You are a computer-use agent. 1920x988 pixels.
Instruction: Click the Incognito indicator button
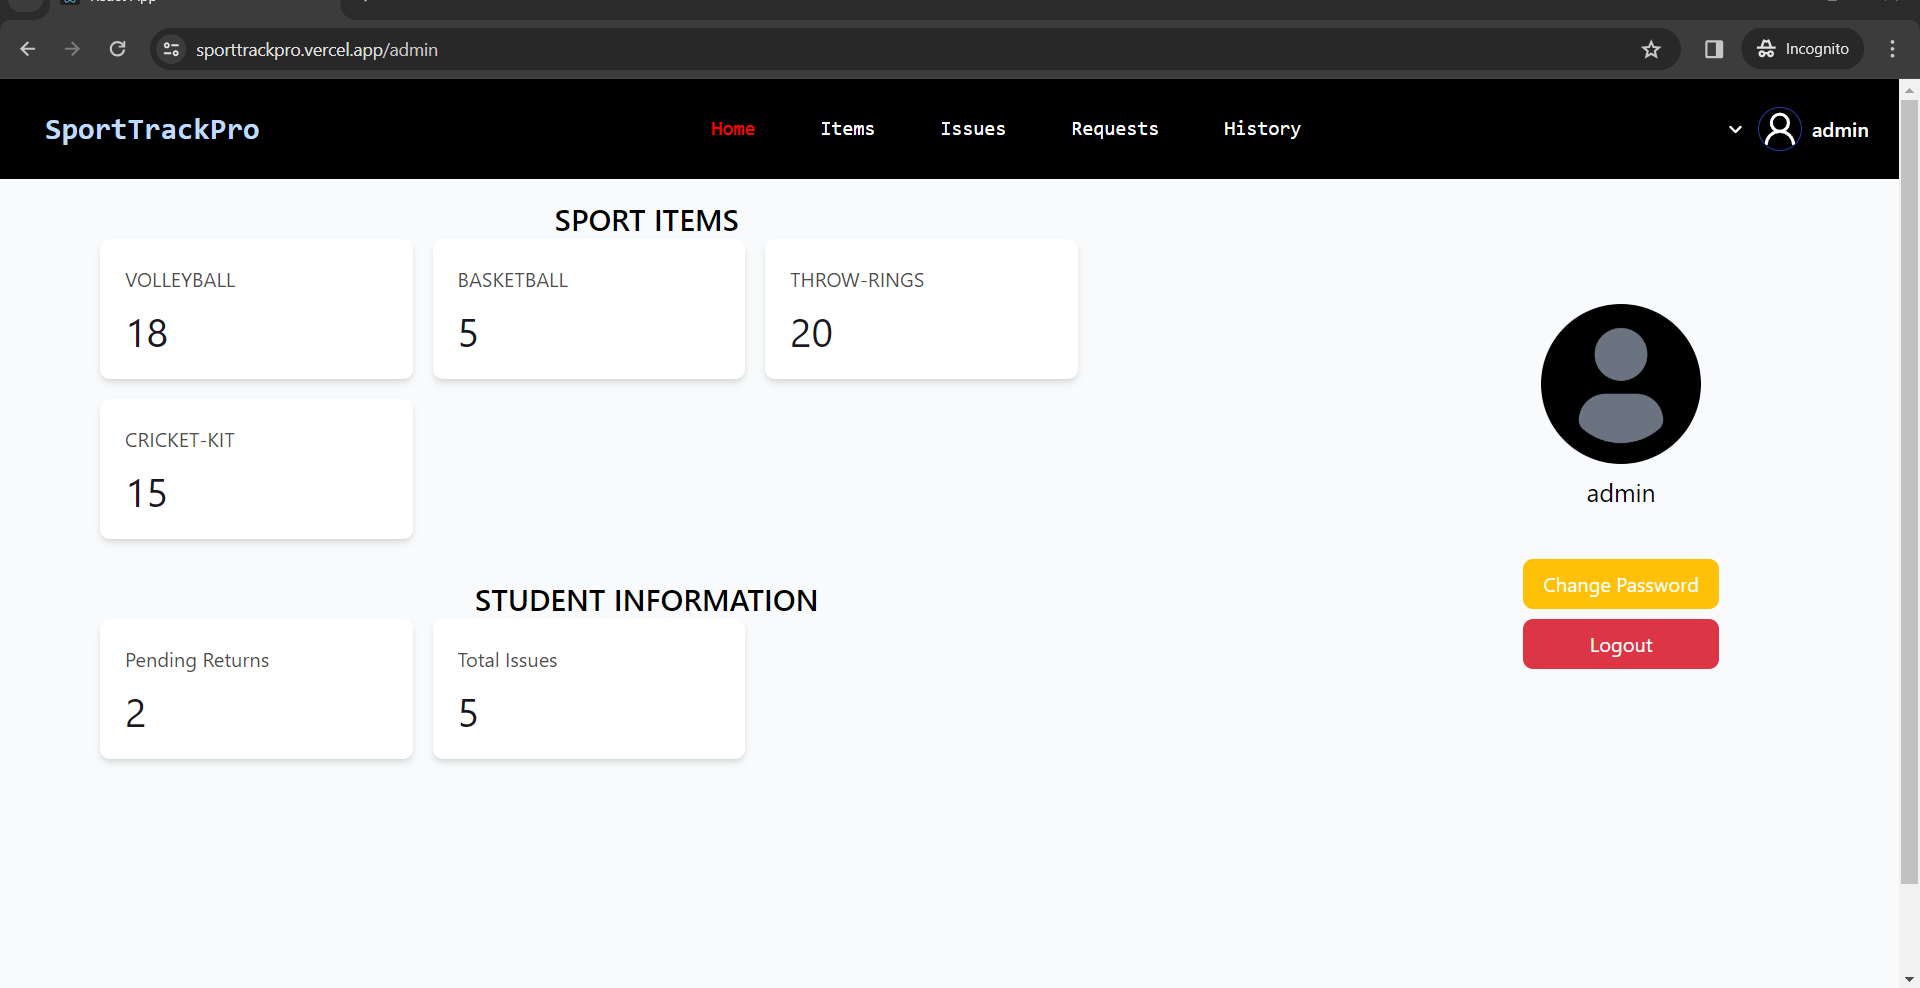[x=1803, y=49]
